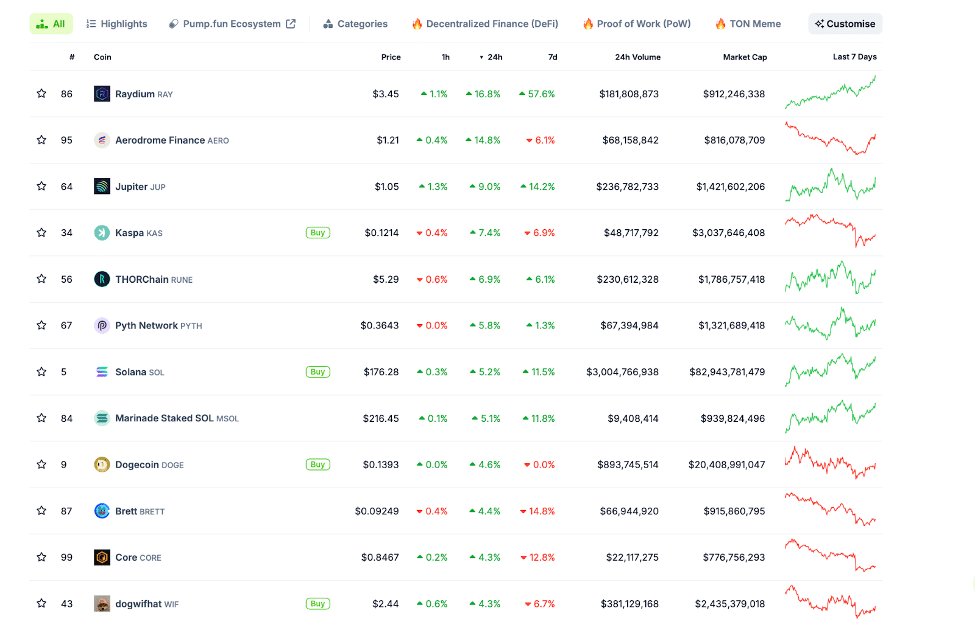Click the Buy button for Dogecoin

(x=318, y=464)
